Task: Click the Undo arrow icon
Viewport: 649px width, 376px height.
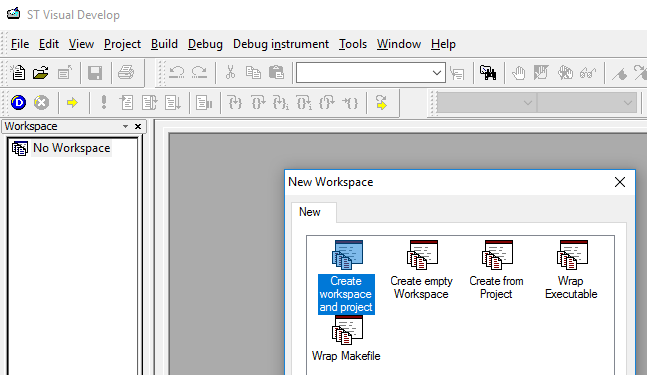Action: tap(177, 73)
